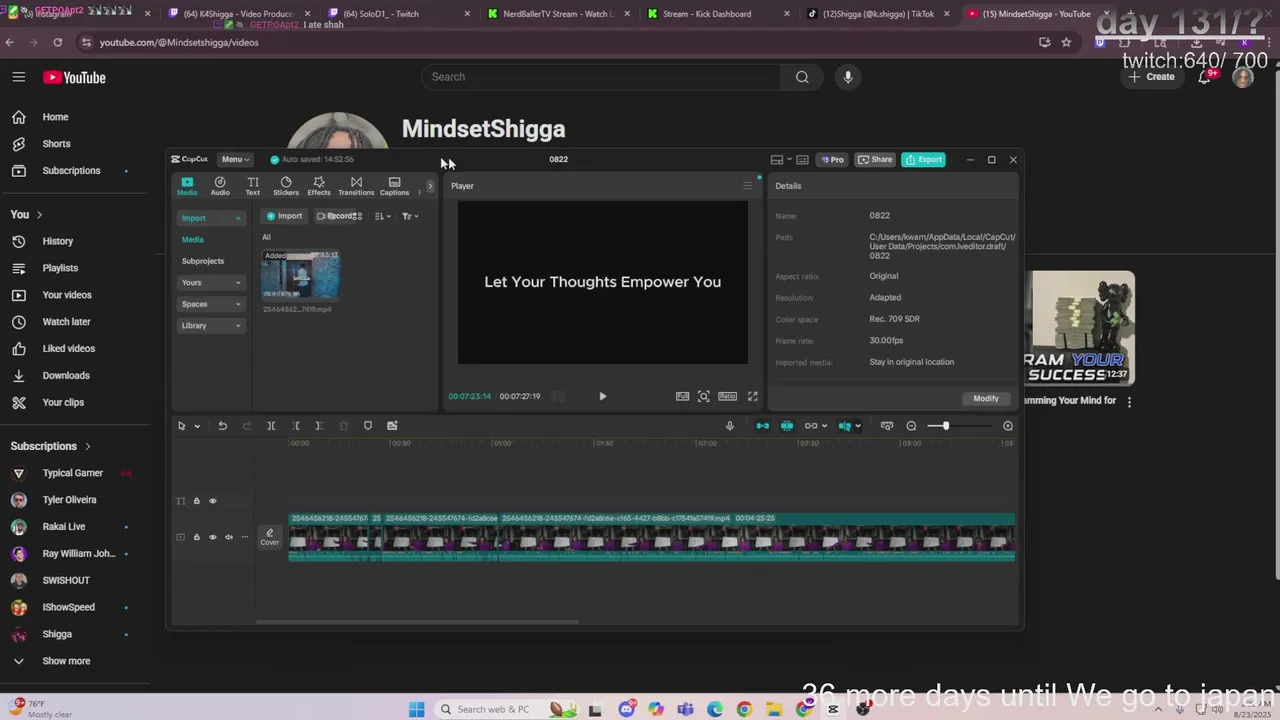This screenshot has height=720, width=1280.
Task: Open History in the YouTube sidebar
Action: (x=57, y=241)
